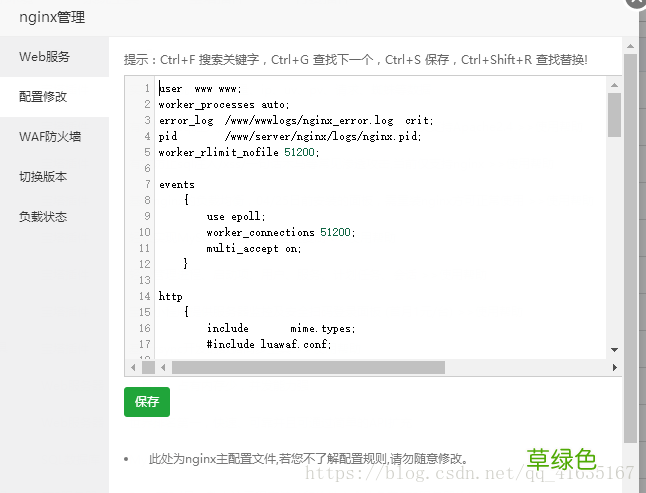
Task: Click the editor horizontal scrollbar thumb
Action: (308, 367)
